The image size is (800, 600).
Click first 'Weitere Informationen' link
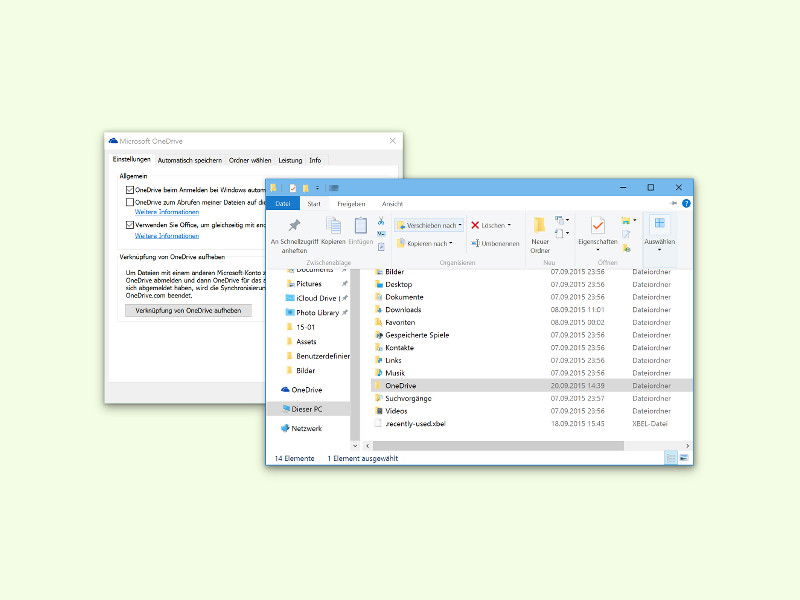(x=167, y=212)
